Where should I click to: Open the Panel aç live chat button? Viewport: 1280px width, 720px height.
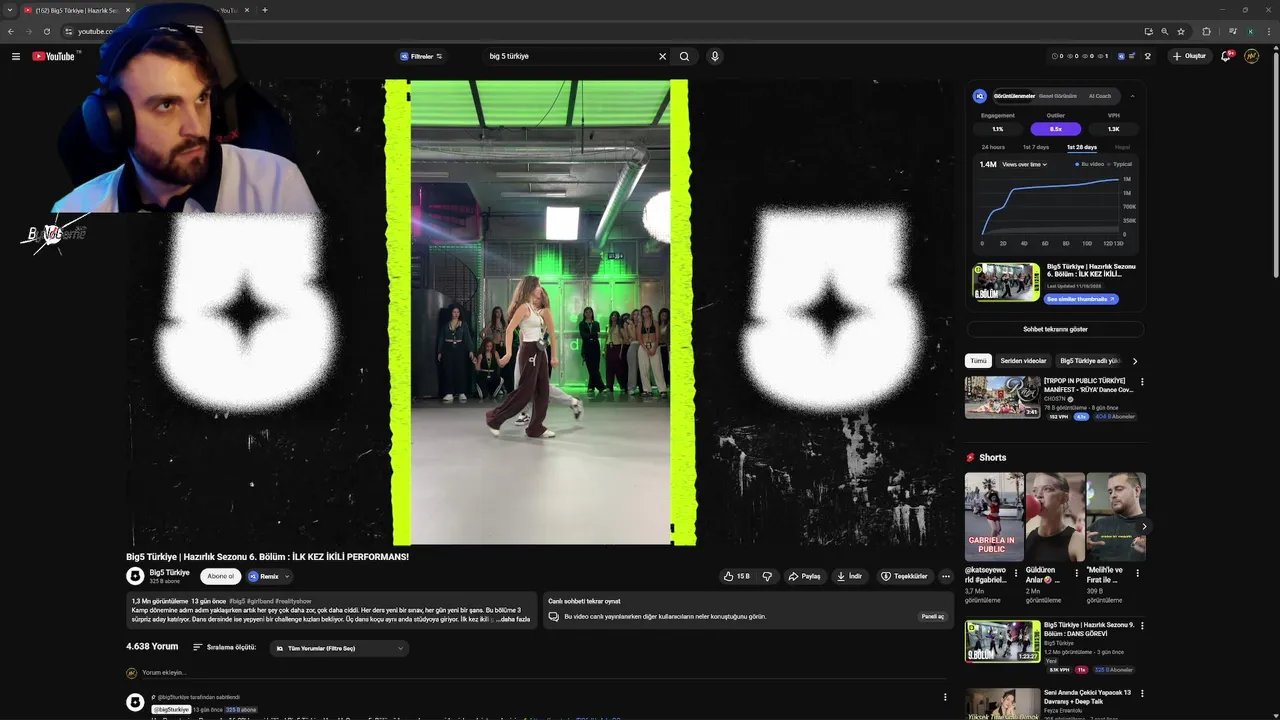point(932,616)
